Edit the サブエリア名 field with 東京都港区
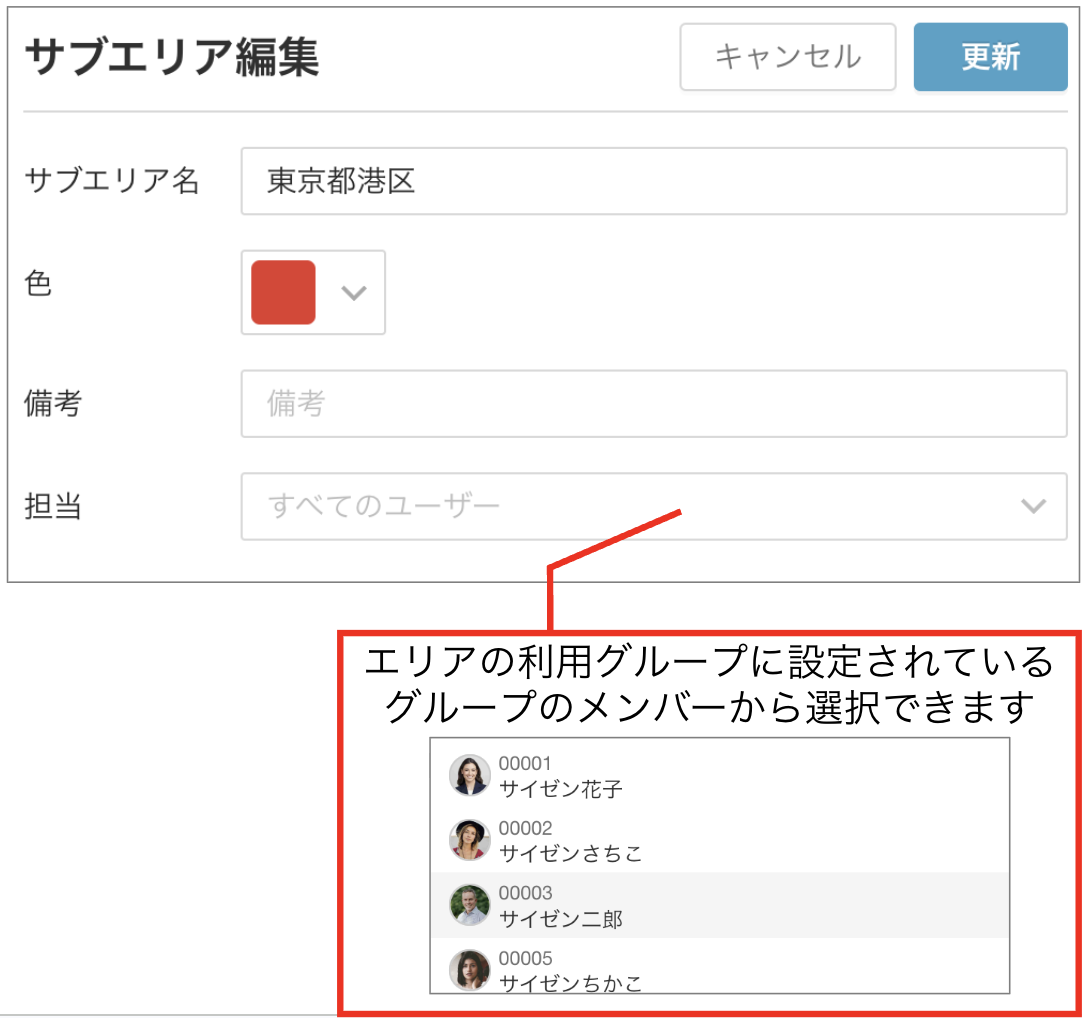 click(653, 181)
